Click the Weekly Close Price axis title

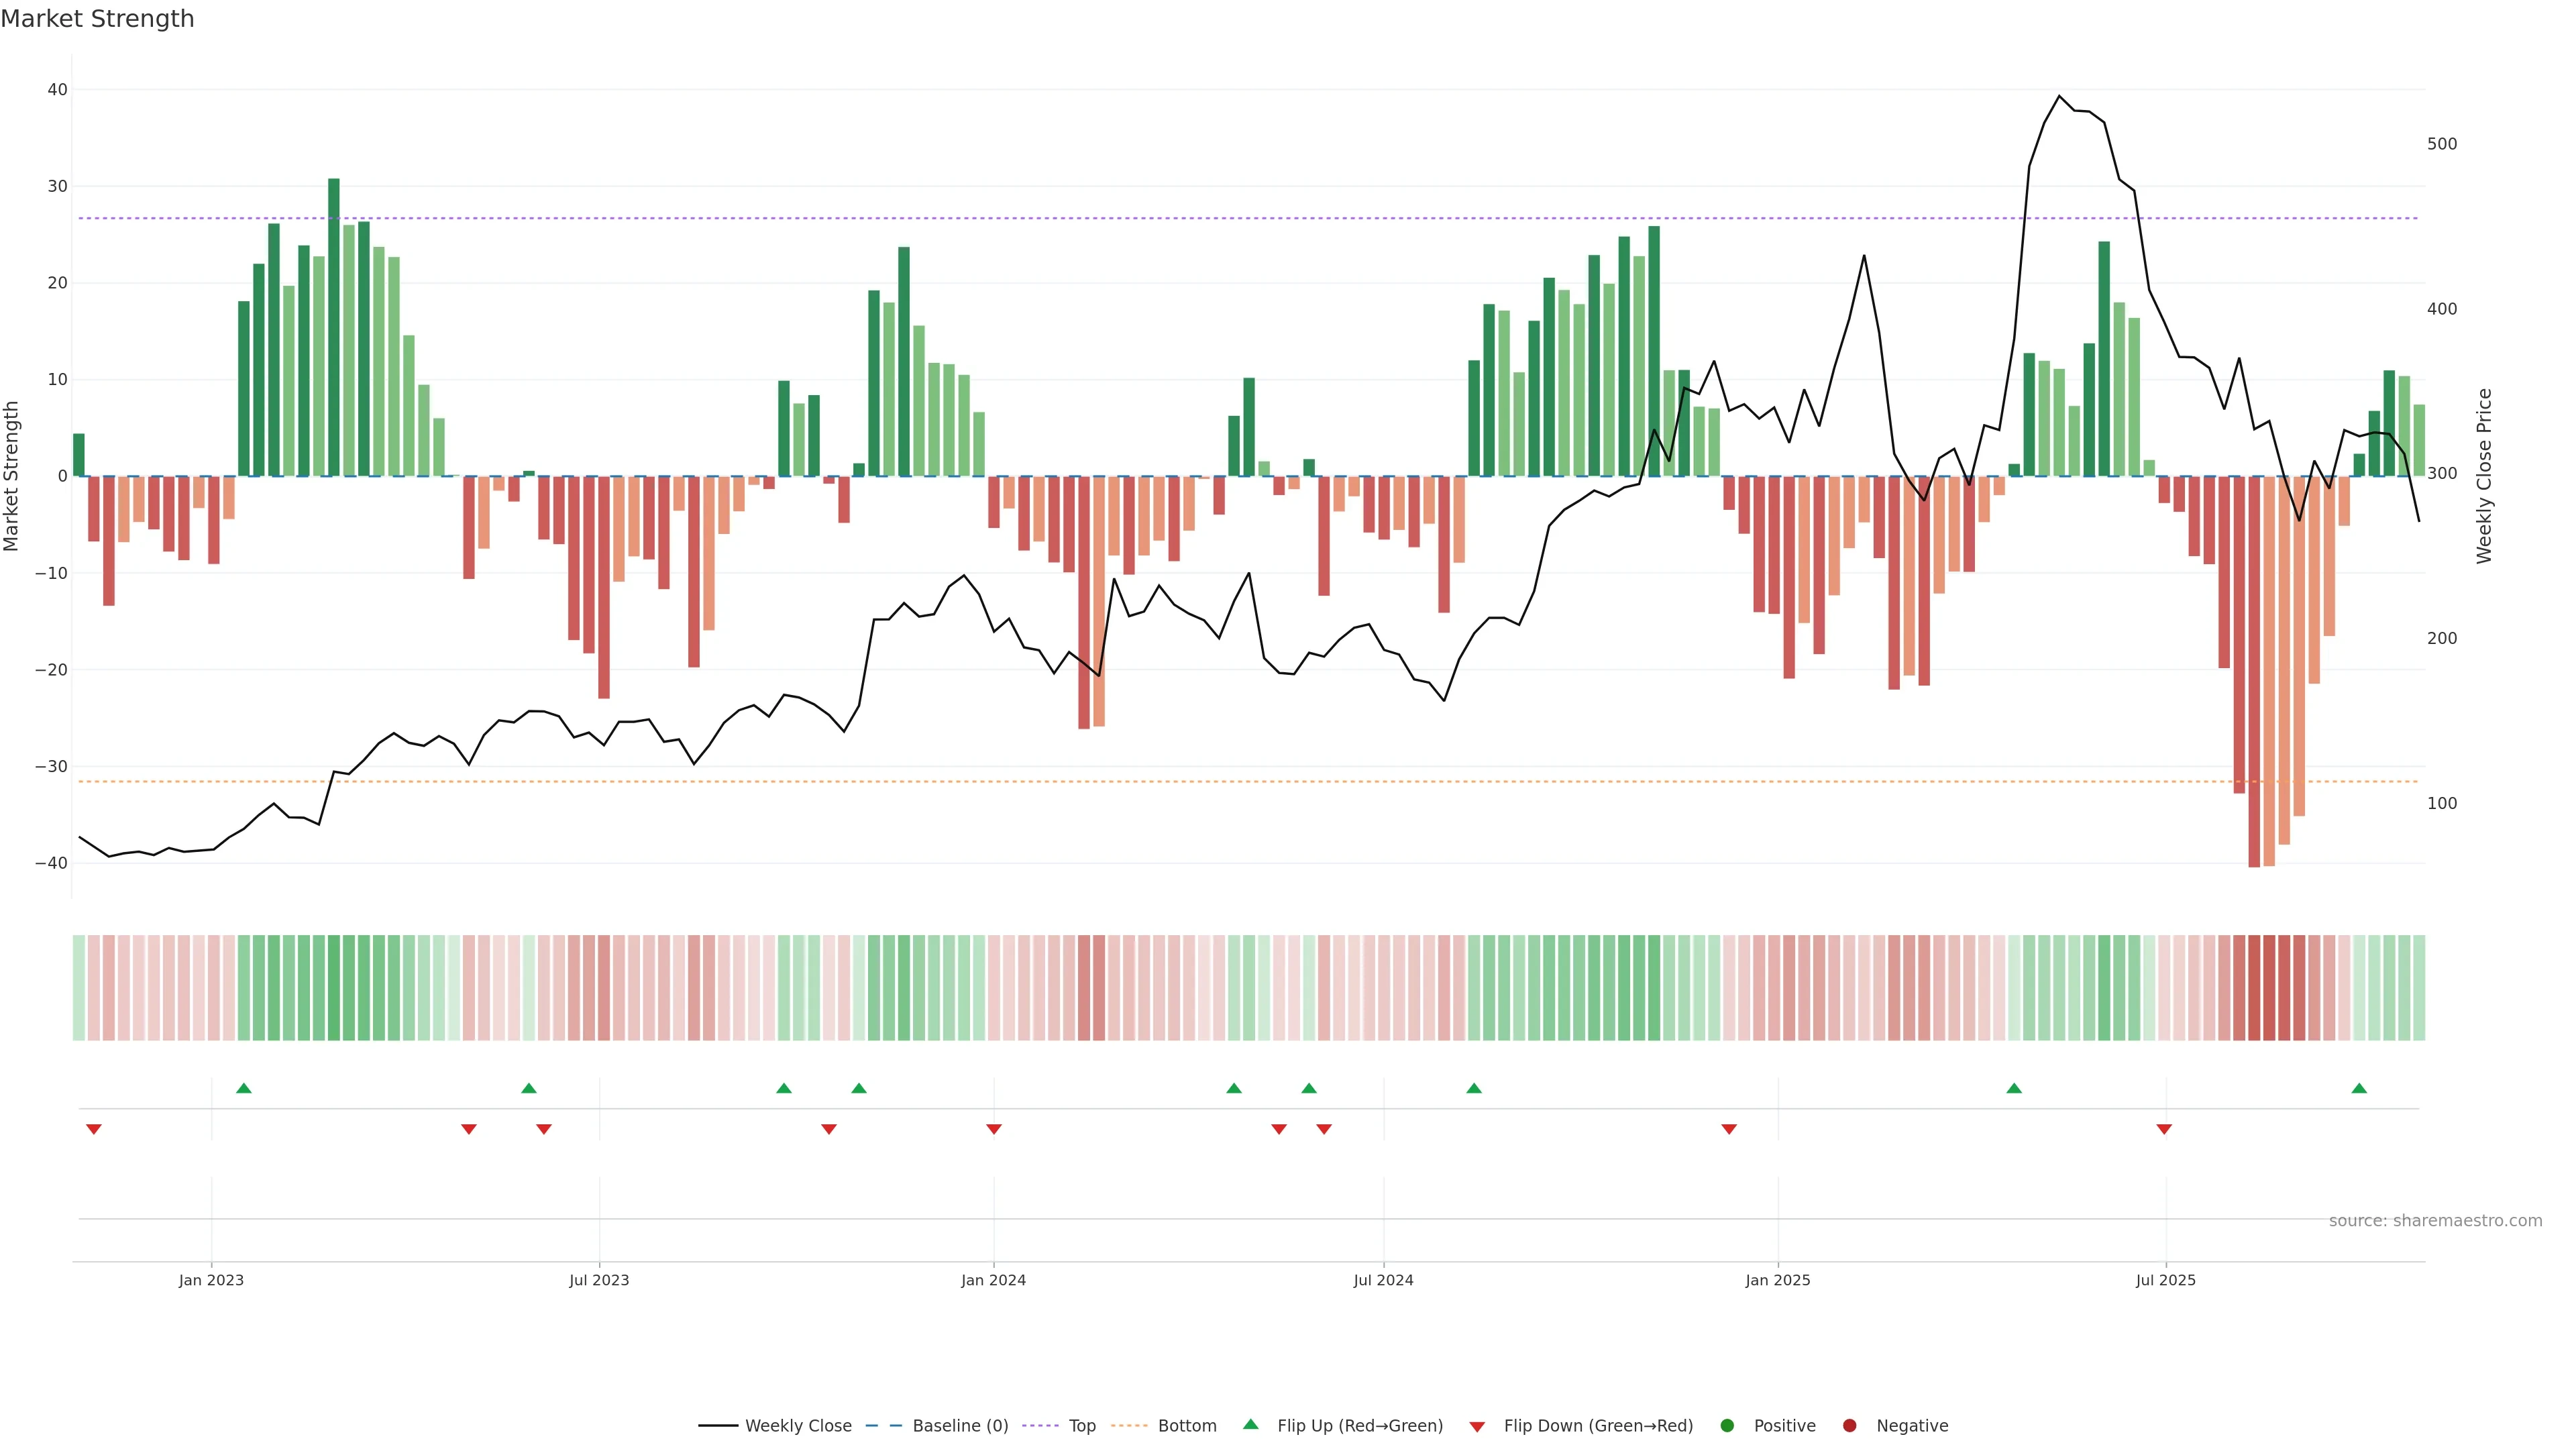[x=2484, y=476]
